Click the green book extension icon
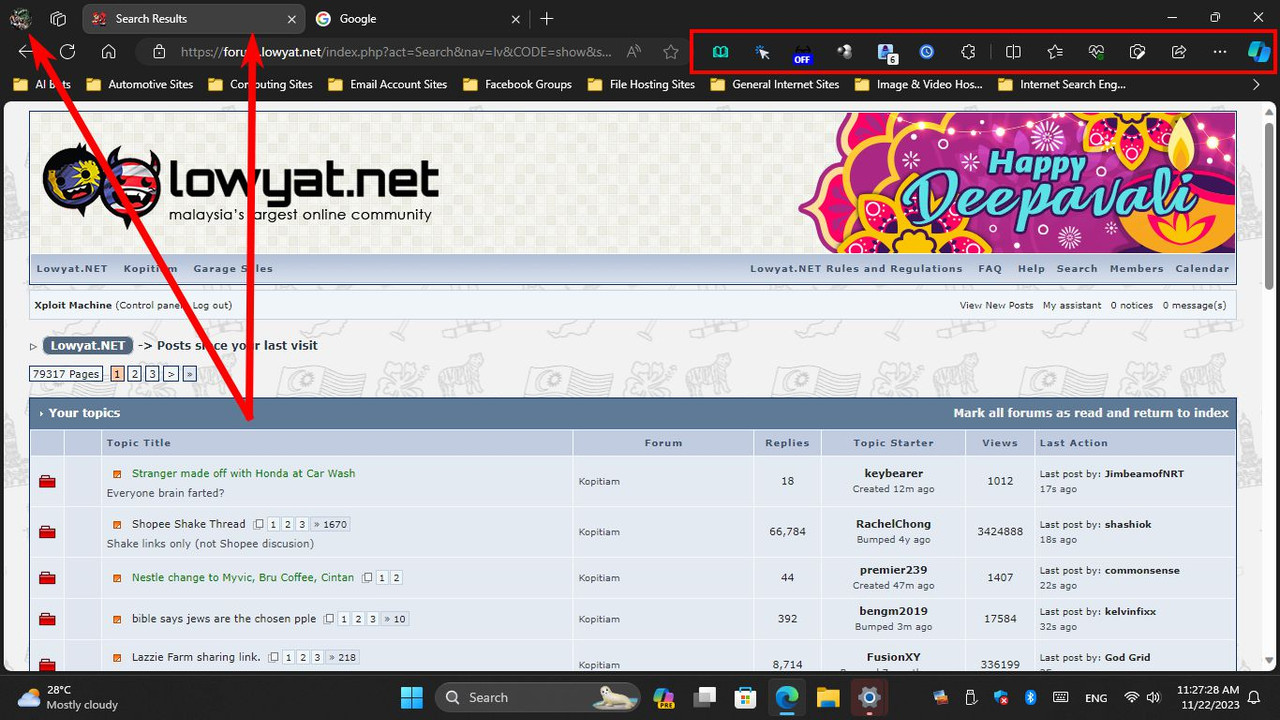This screenshot has height=720, width=1280. [720, 51]
